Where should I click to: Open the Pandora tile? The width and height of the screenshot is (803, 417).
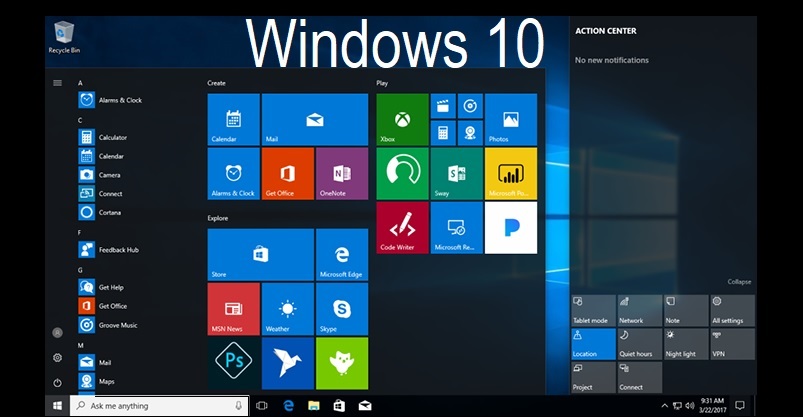point(511,227)
